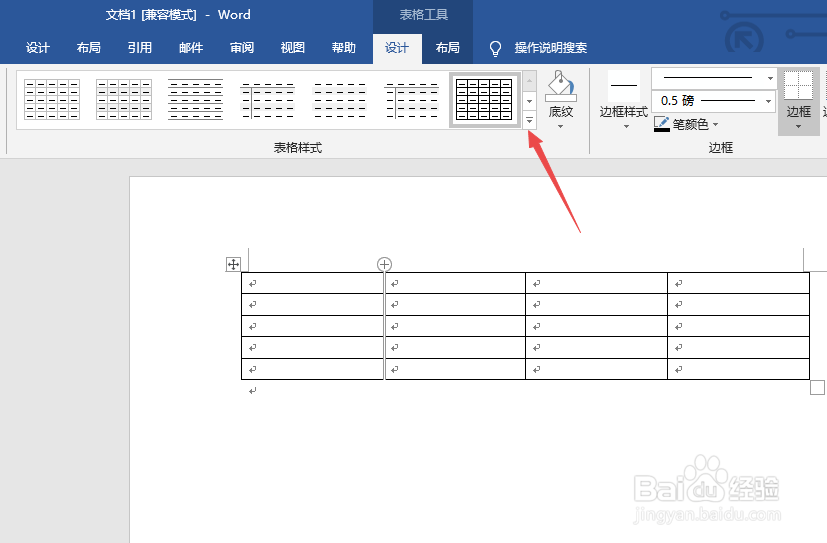827x543 pixels.
Task: Click the 底纹 shading paint bucket icon
Action: [x=561, y=86]
